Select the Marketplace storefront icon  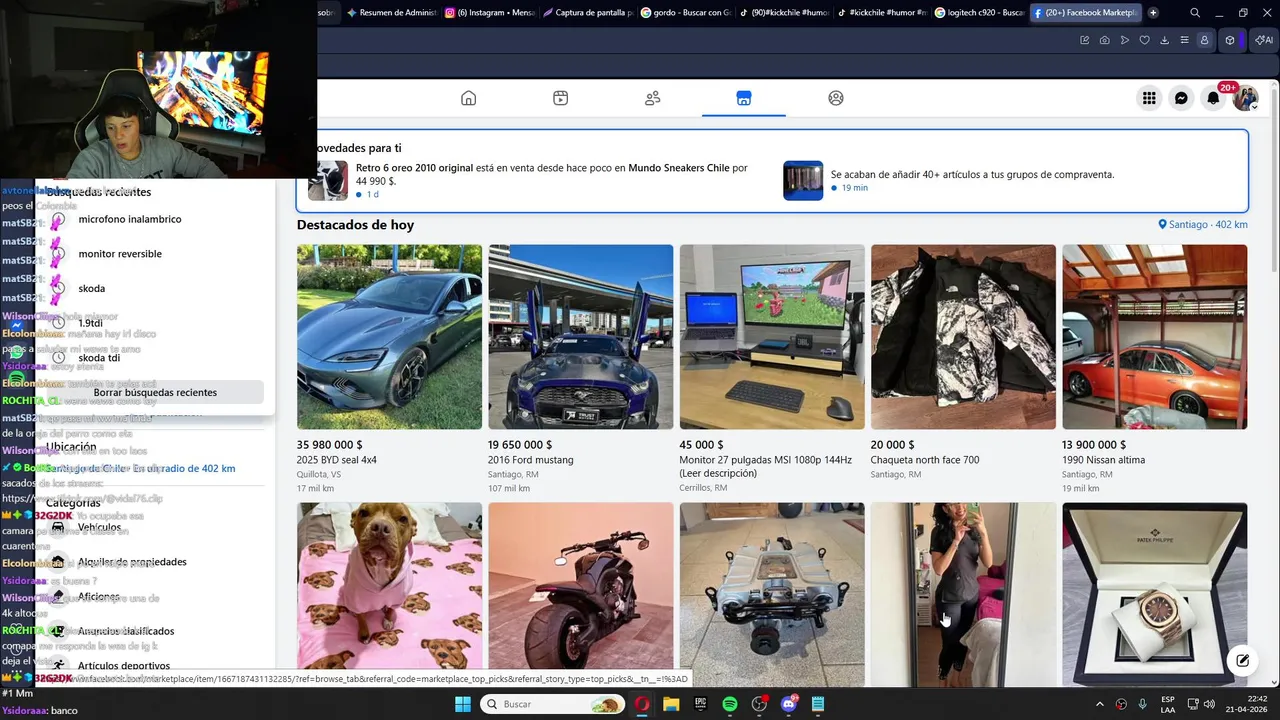pyautogui.click(x=743, y=98)
